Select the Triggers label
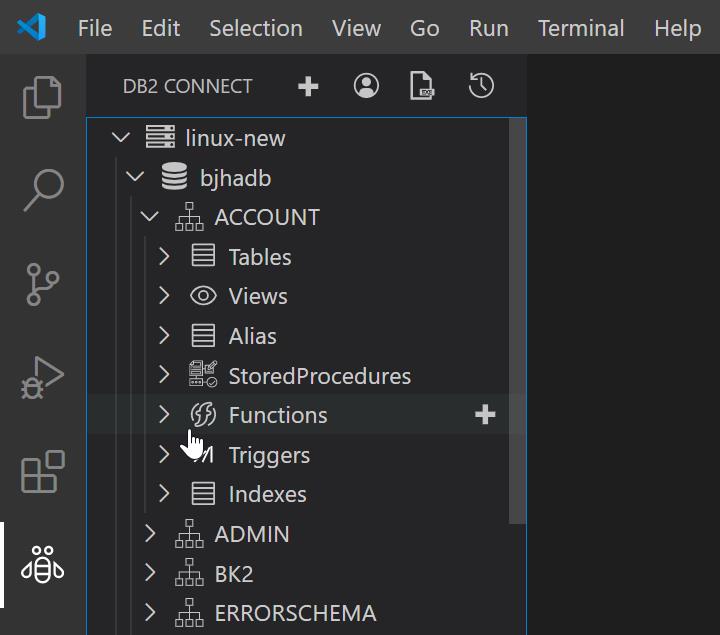The image size is (720, 635). coord(270,456)
